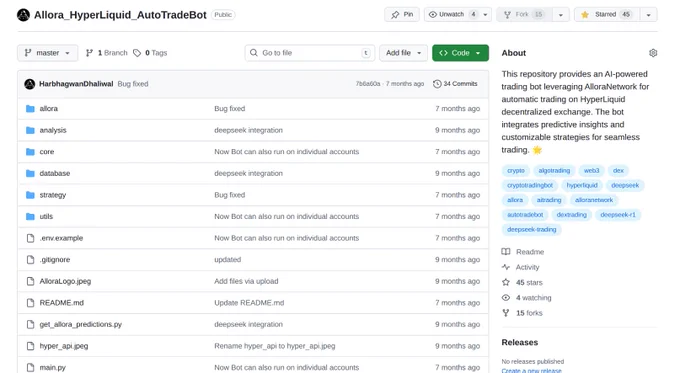Screen dimensions: 680x373
Task: View the 1 Branch link
Action: (107, 53)
